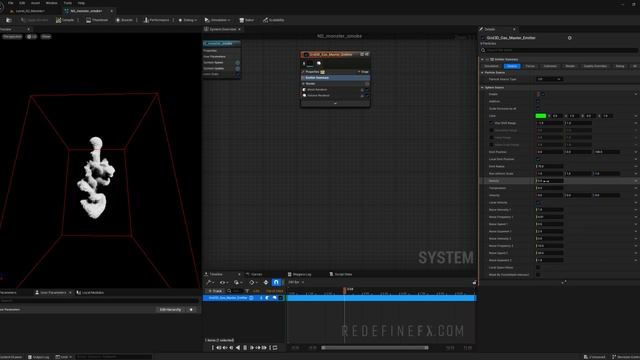Screen dimensions: 640x360
Task: Click the Thumbnail toolbar button
Action: pos(97,20)
